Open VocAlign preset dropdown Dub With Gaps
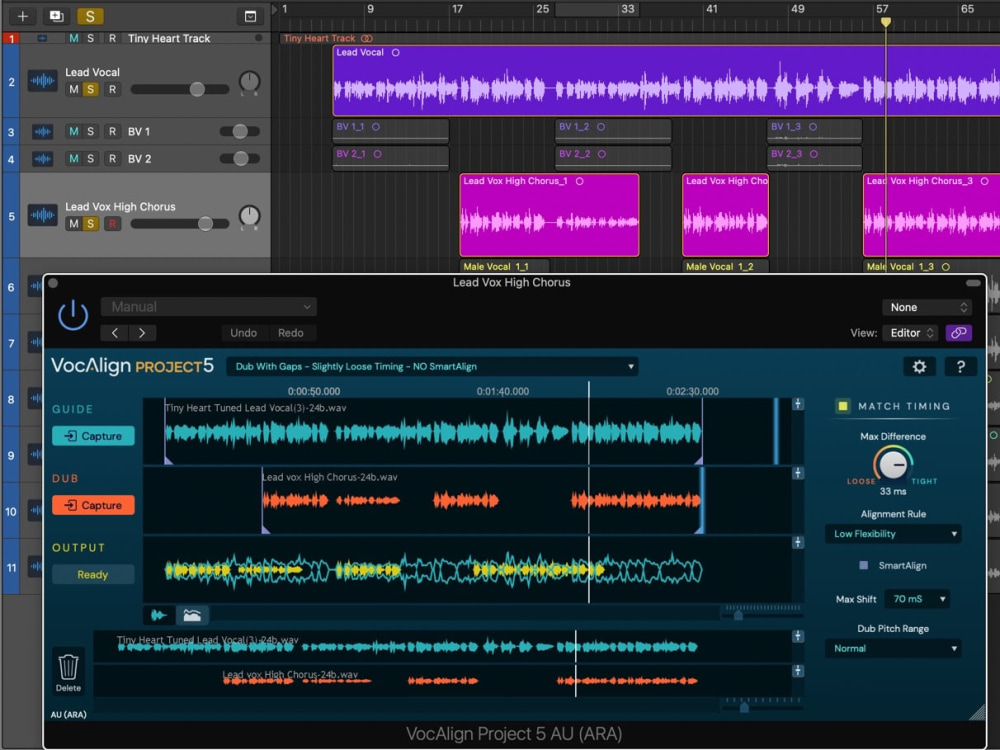This screenshot has height=750, width=1000. tap(432, 367)
